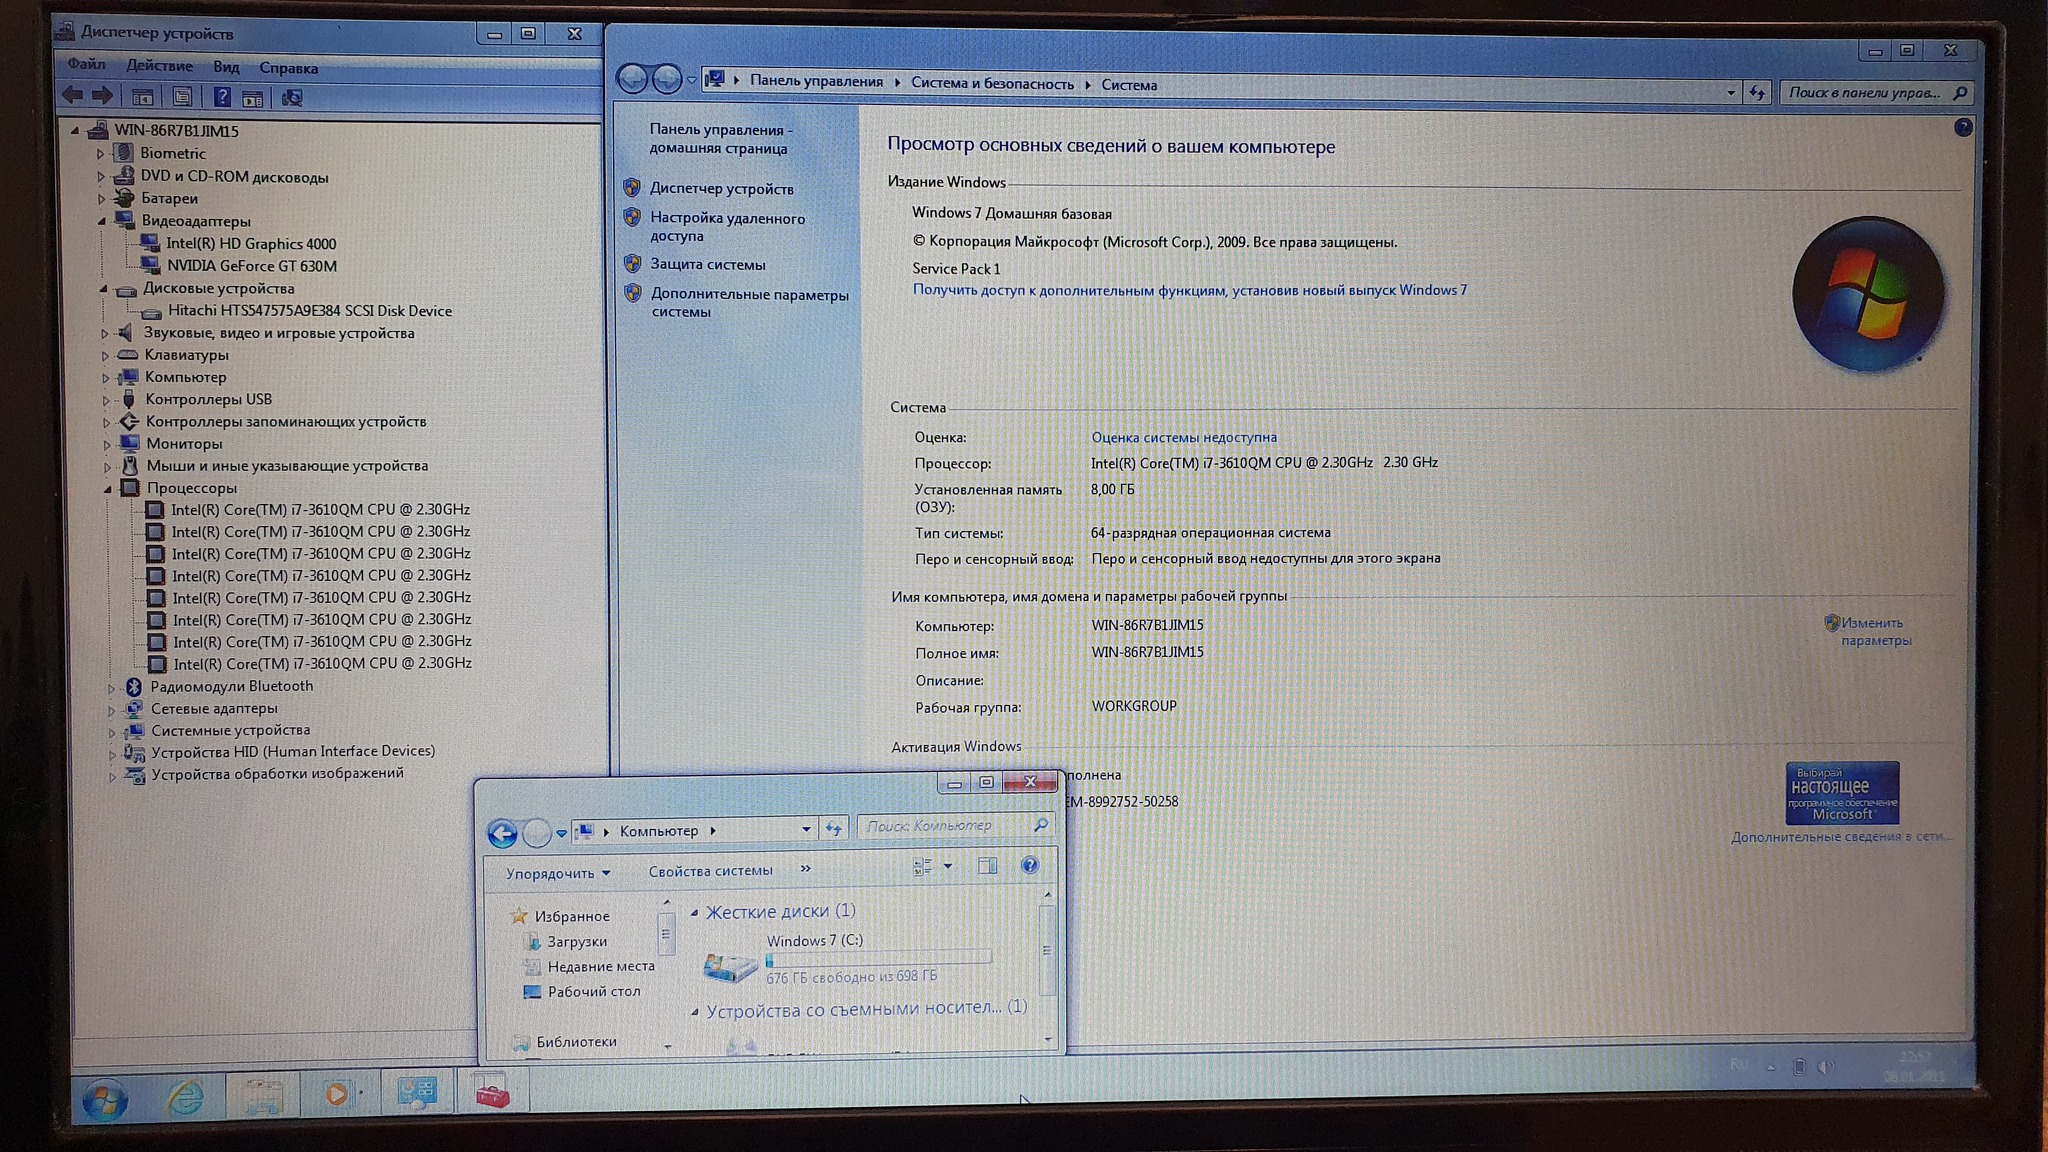Click Windows Media Player taskbar icon

pyautogui.click(x=337, y=1094)
